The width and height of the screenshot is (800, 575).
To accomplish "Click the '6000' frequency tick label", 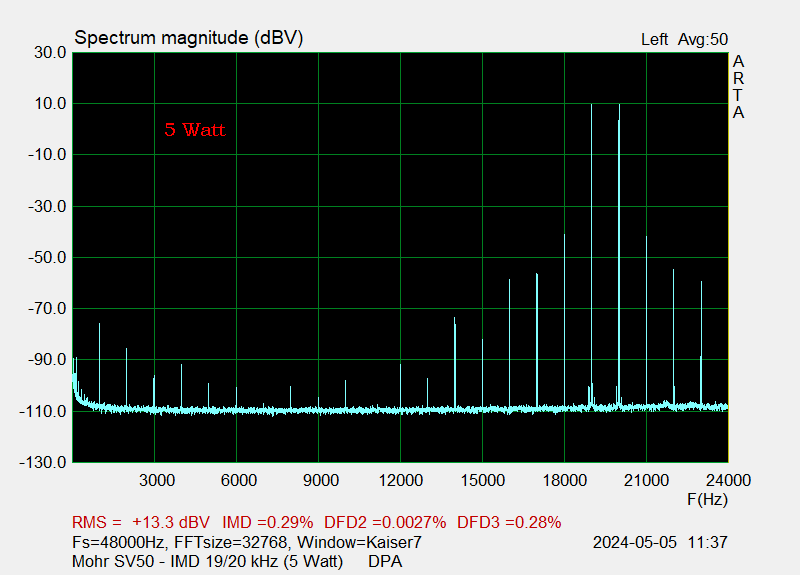I will [x=239, y=480].
